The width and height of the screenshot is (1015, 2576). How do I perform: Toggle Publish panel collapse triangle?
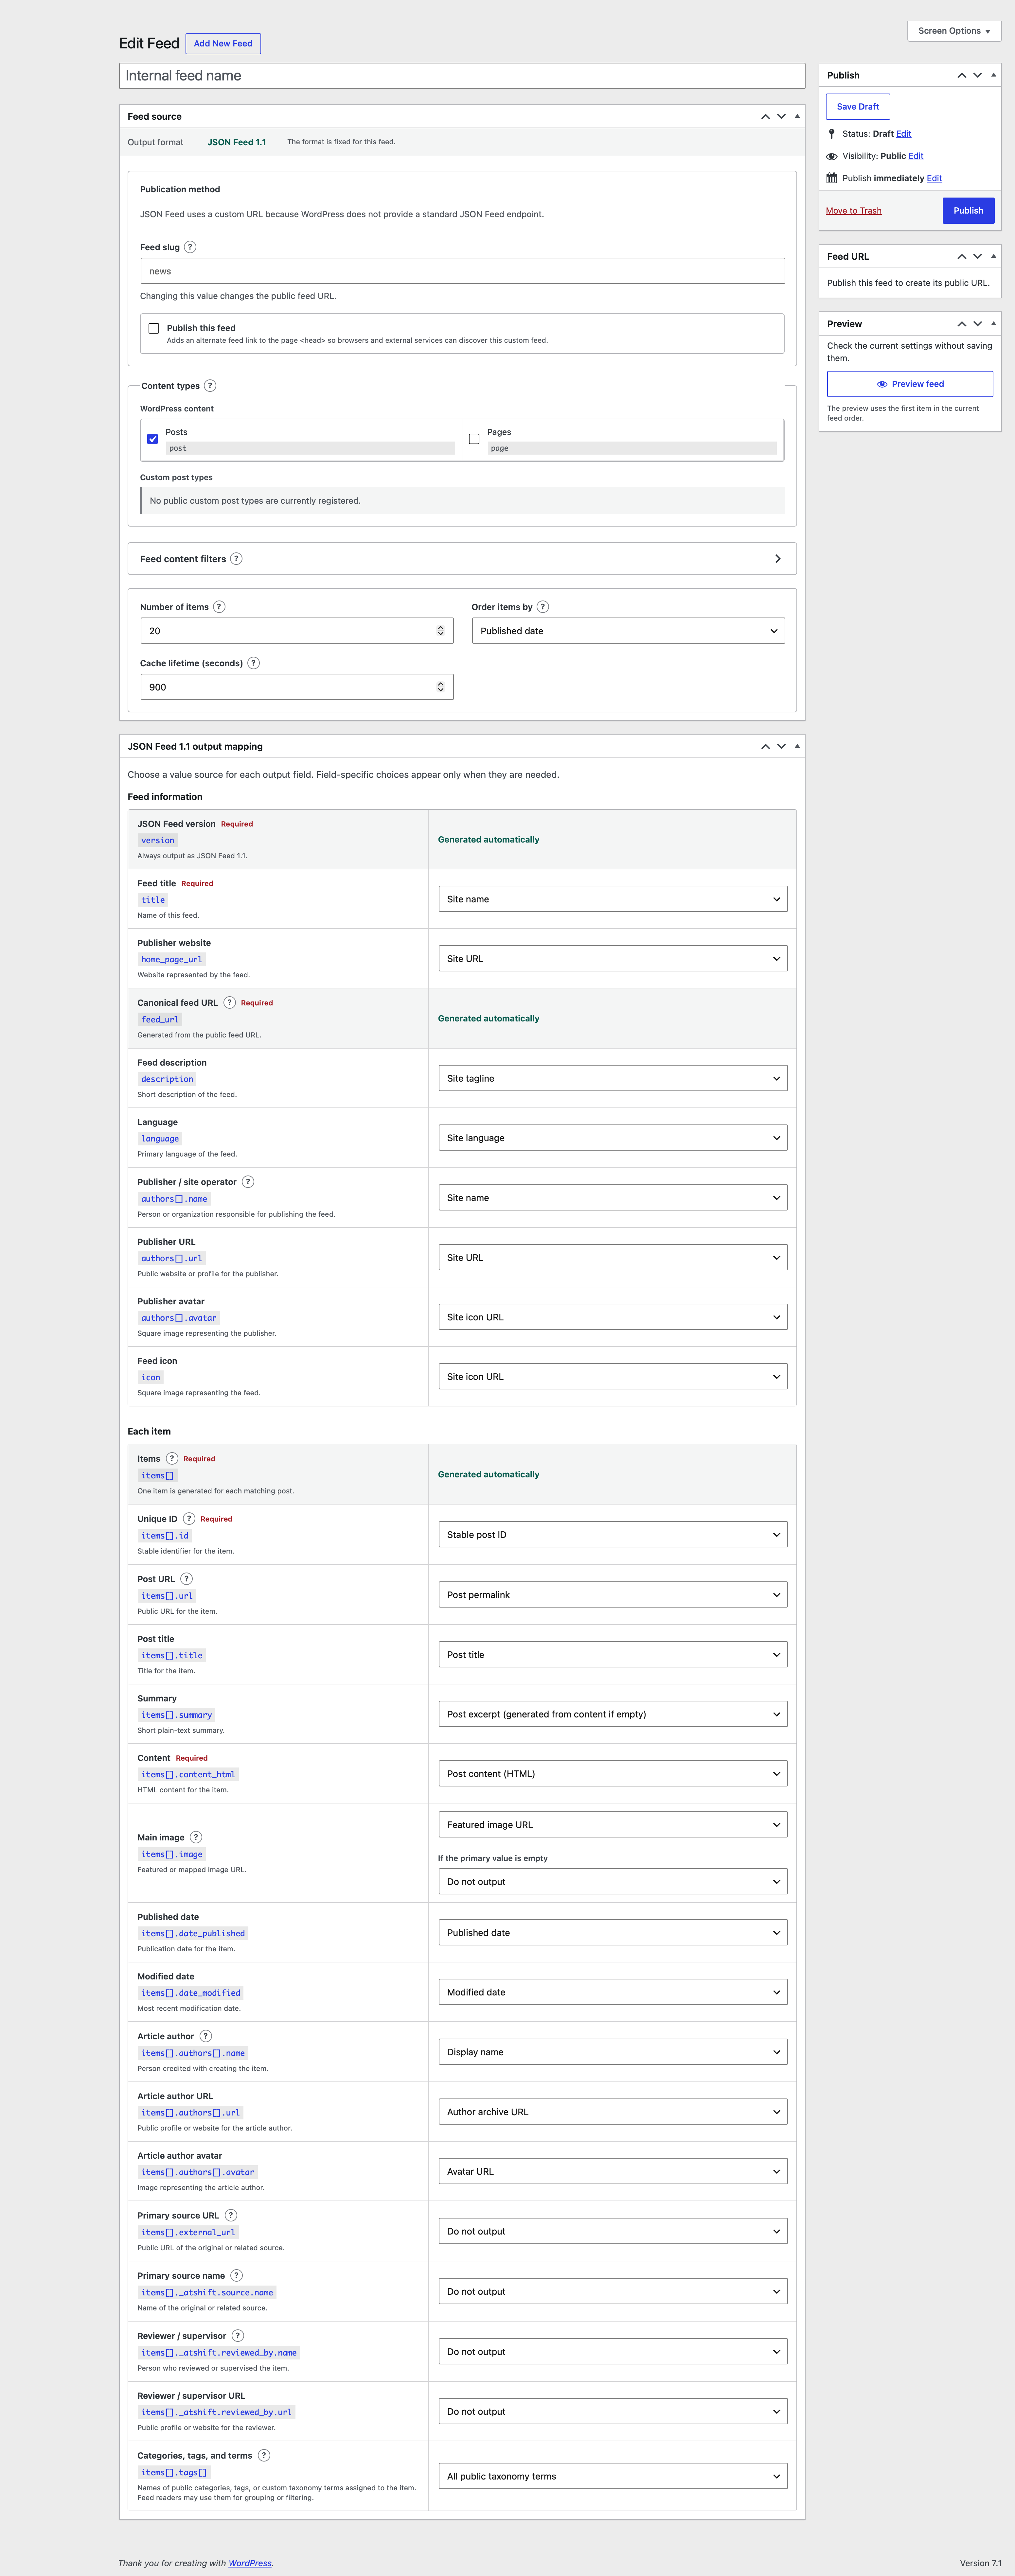993,75
